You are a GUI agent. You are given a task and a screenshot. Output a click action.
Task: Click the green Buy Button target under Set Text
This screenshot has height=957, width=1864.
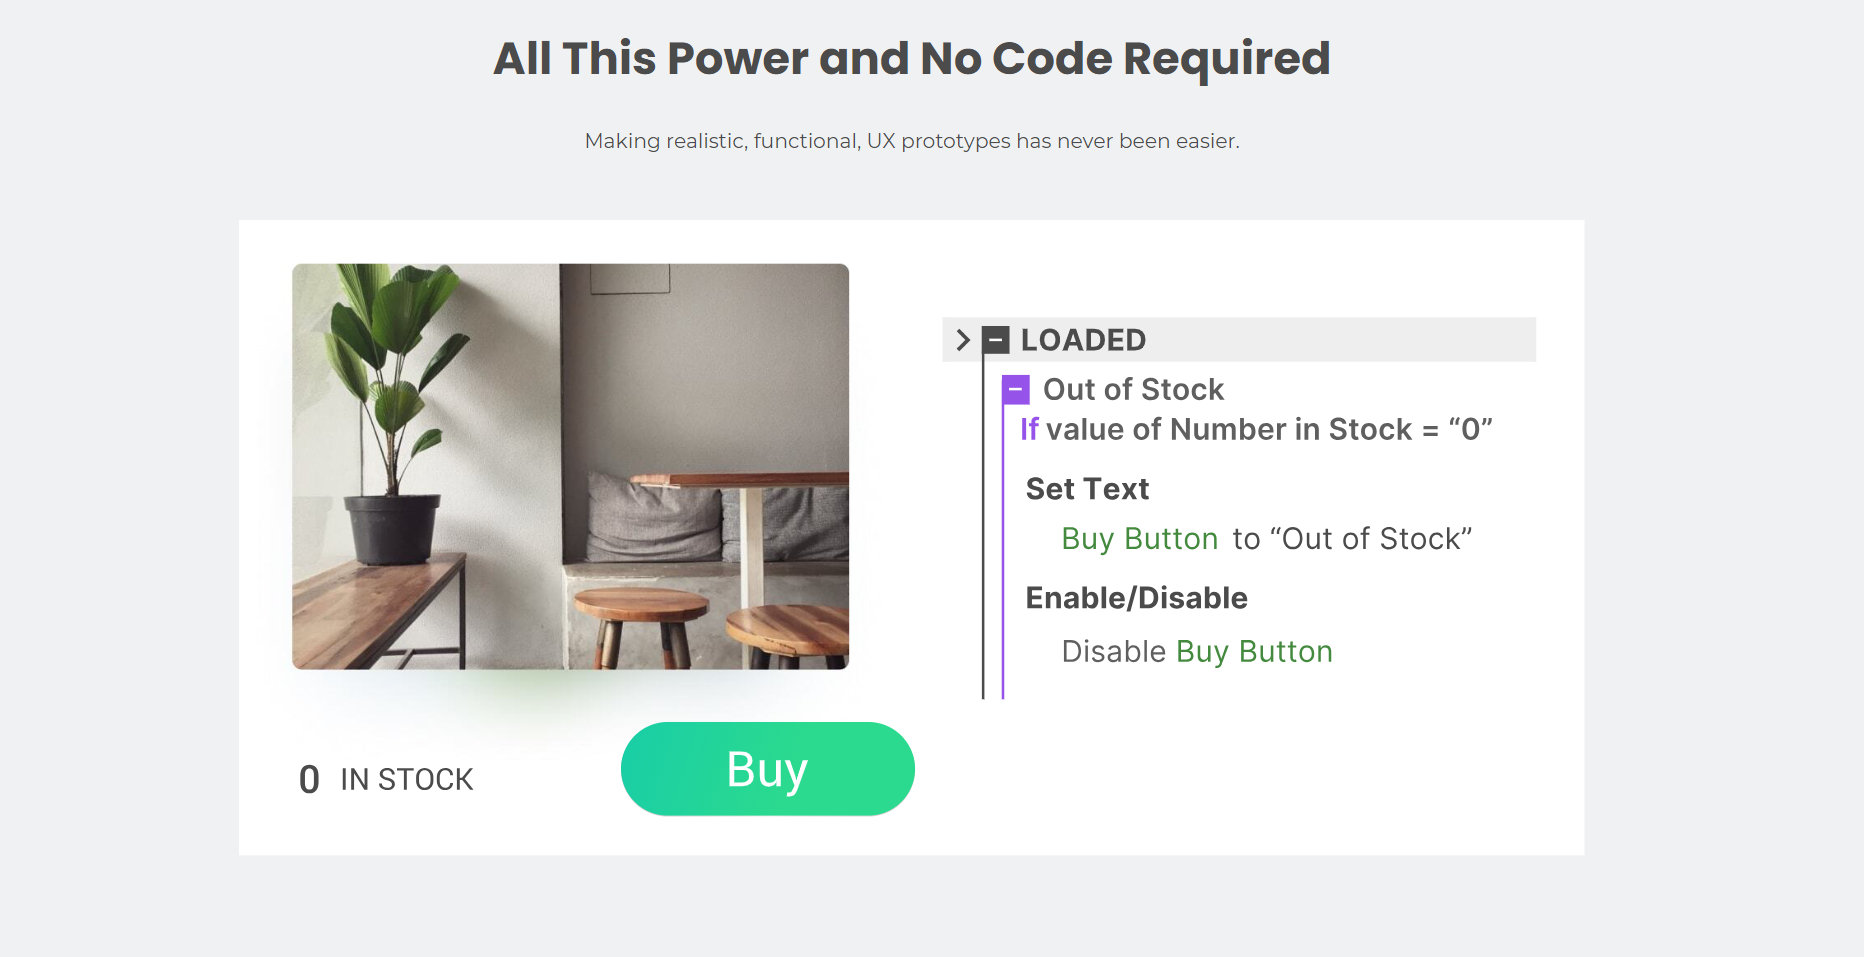(1139, 539)
